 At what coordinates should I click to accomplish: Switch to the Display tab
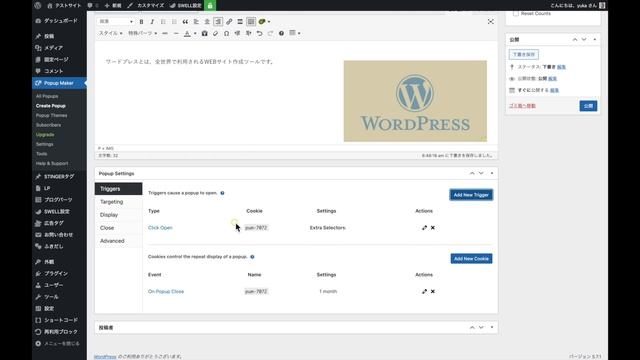(118, 215)
